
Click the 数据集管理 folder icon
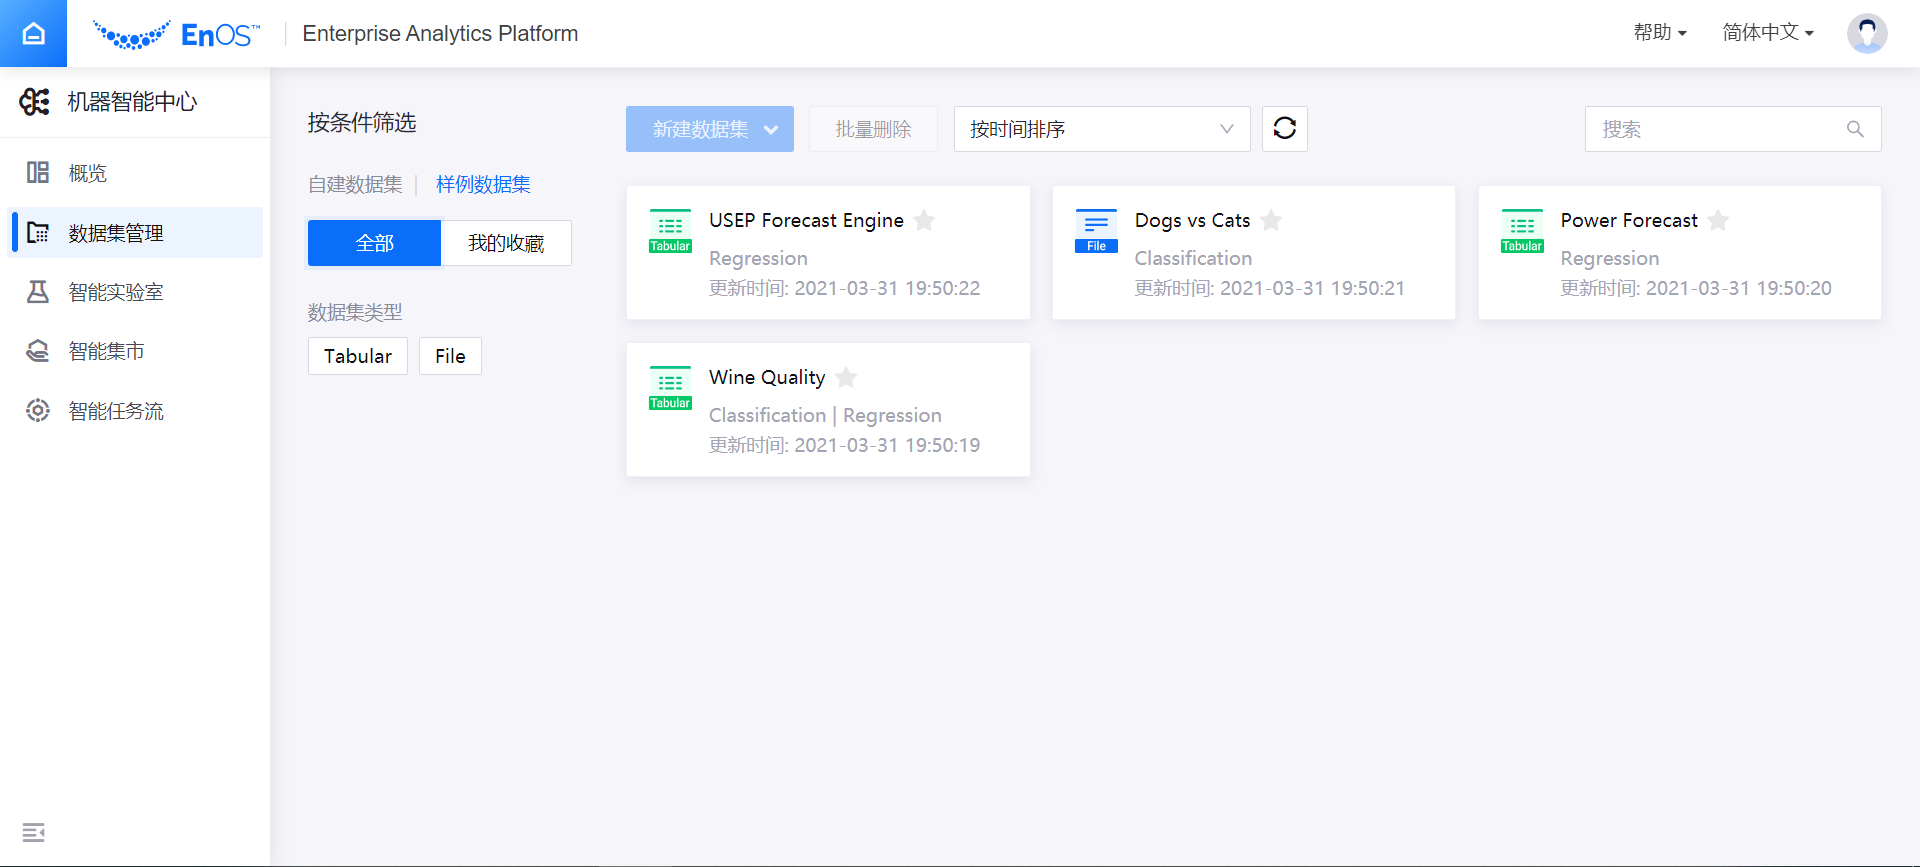point(38,233)
